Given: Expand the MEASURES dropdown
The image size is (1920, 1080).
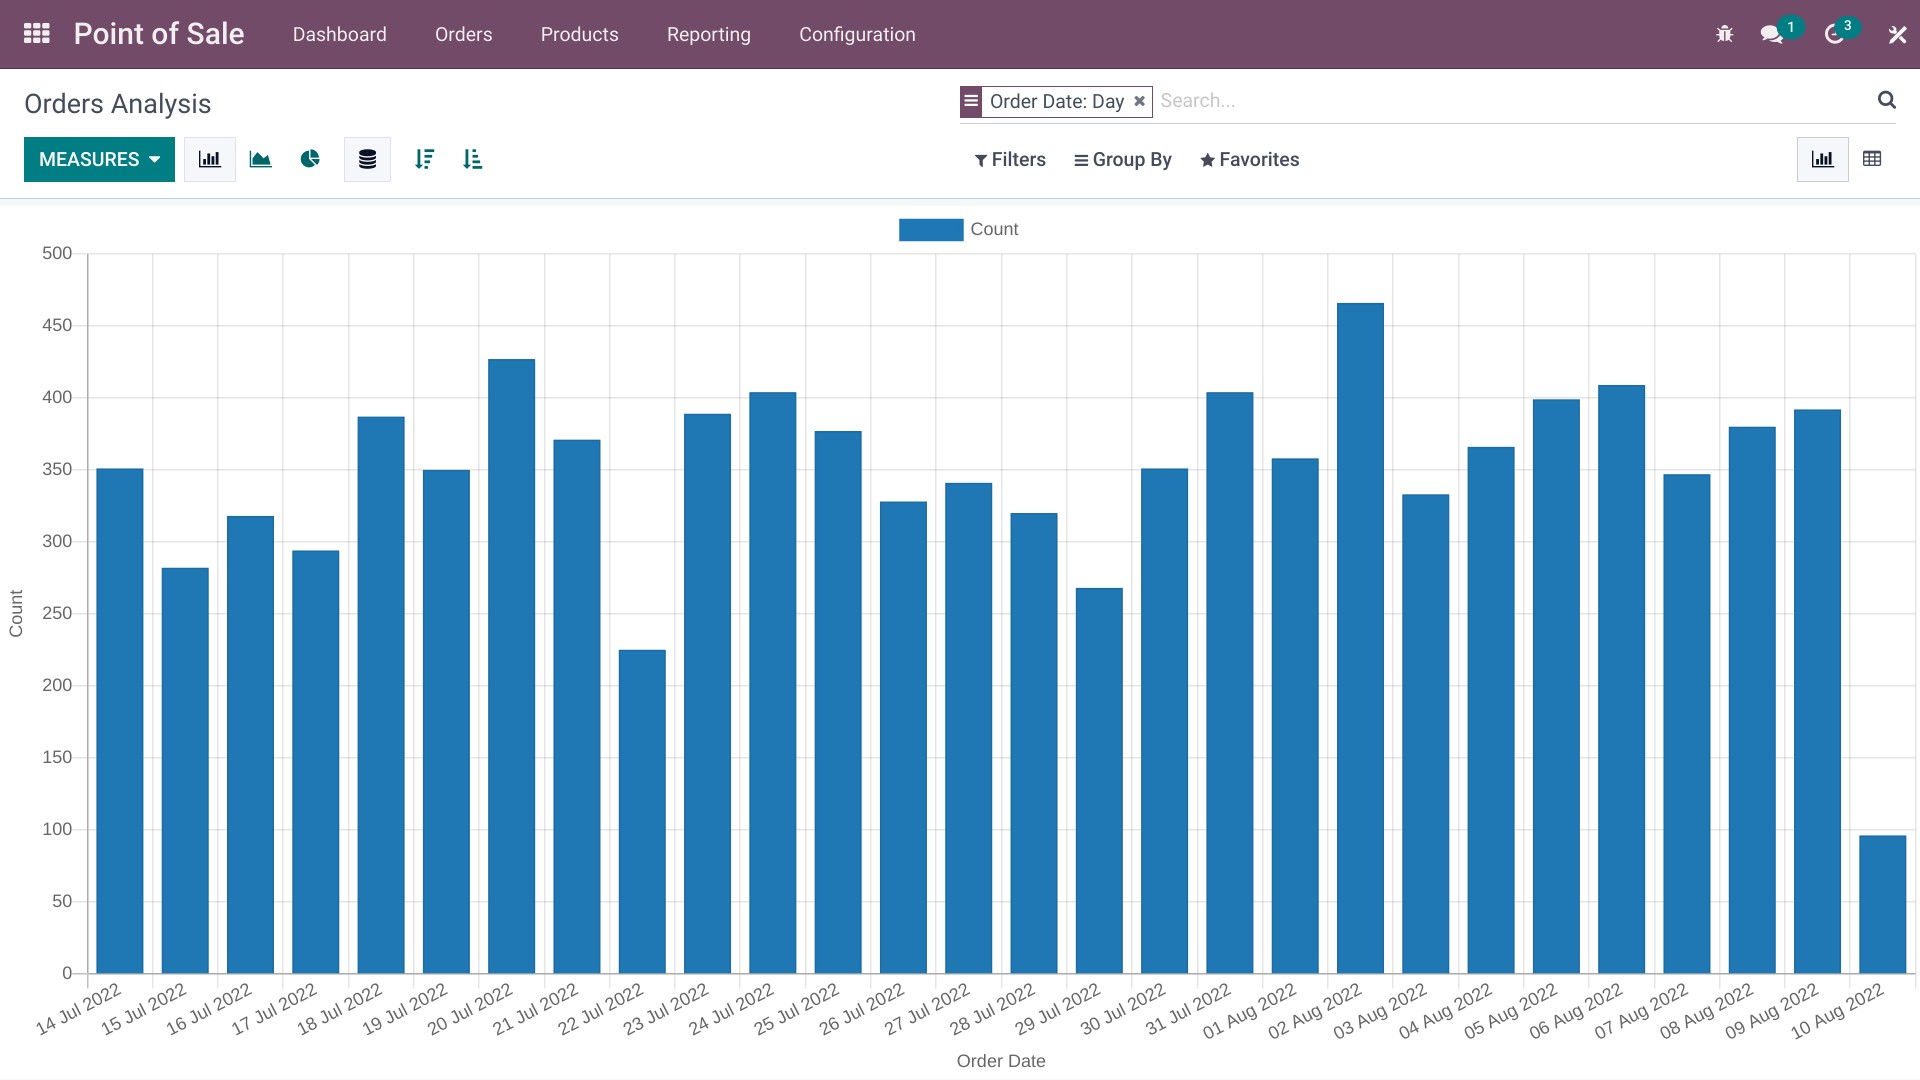Looking at the screenshot, I should 99,160.
